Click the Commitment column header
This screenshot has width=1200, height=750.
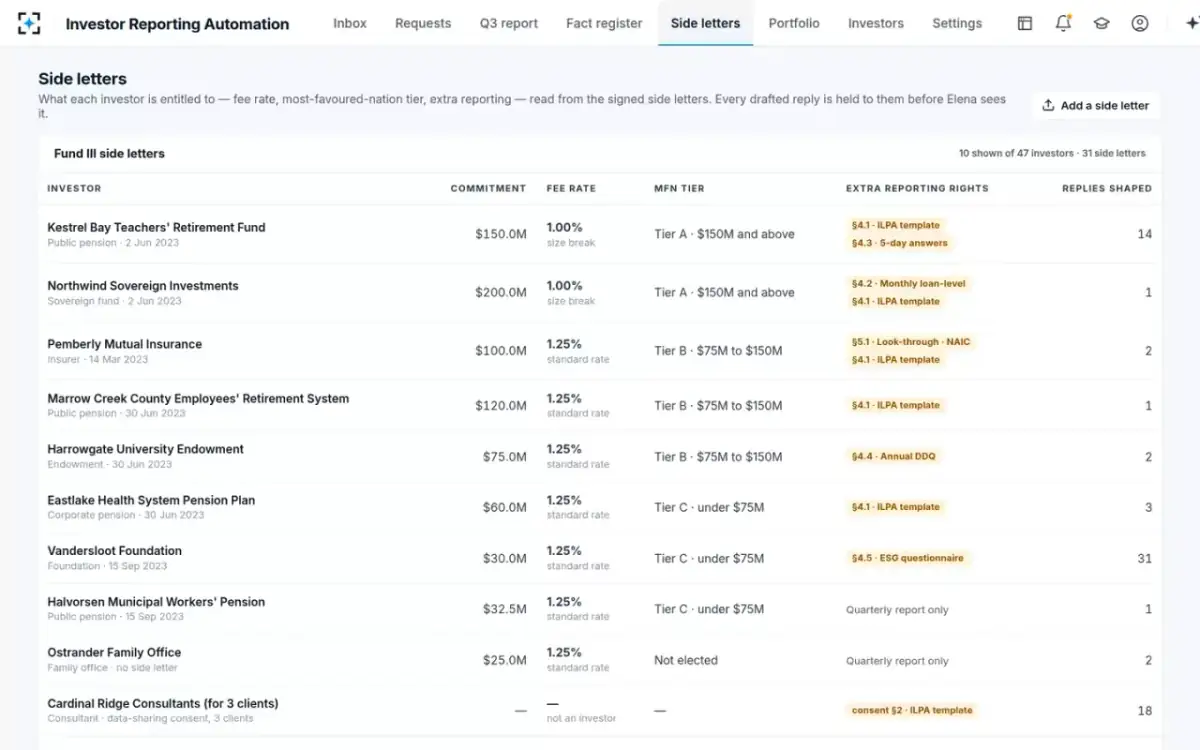(488, 188)
